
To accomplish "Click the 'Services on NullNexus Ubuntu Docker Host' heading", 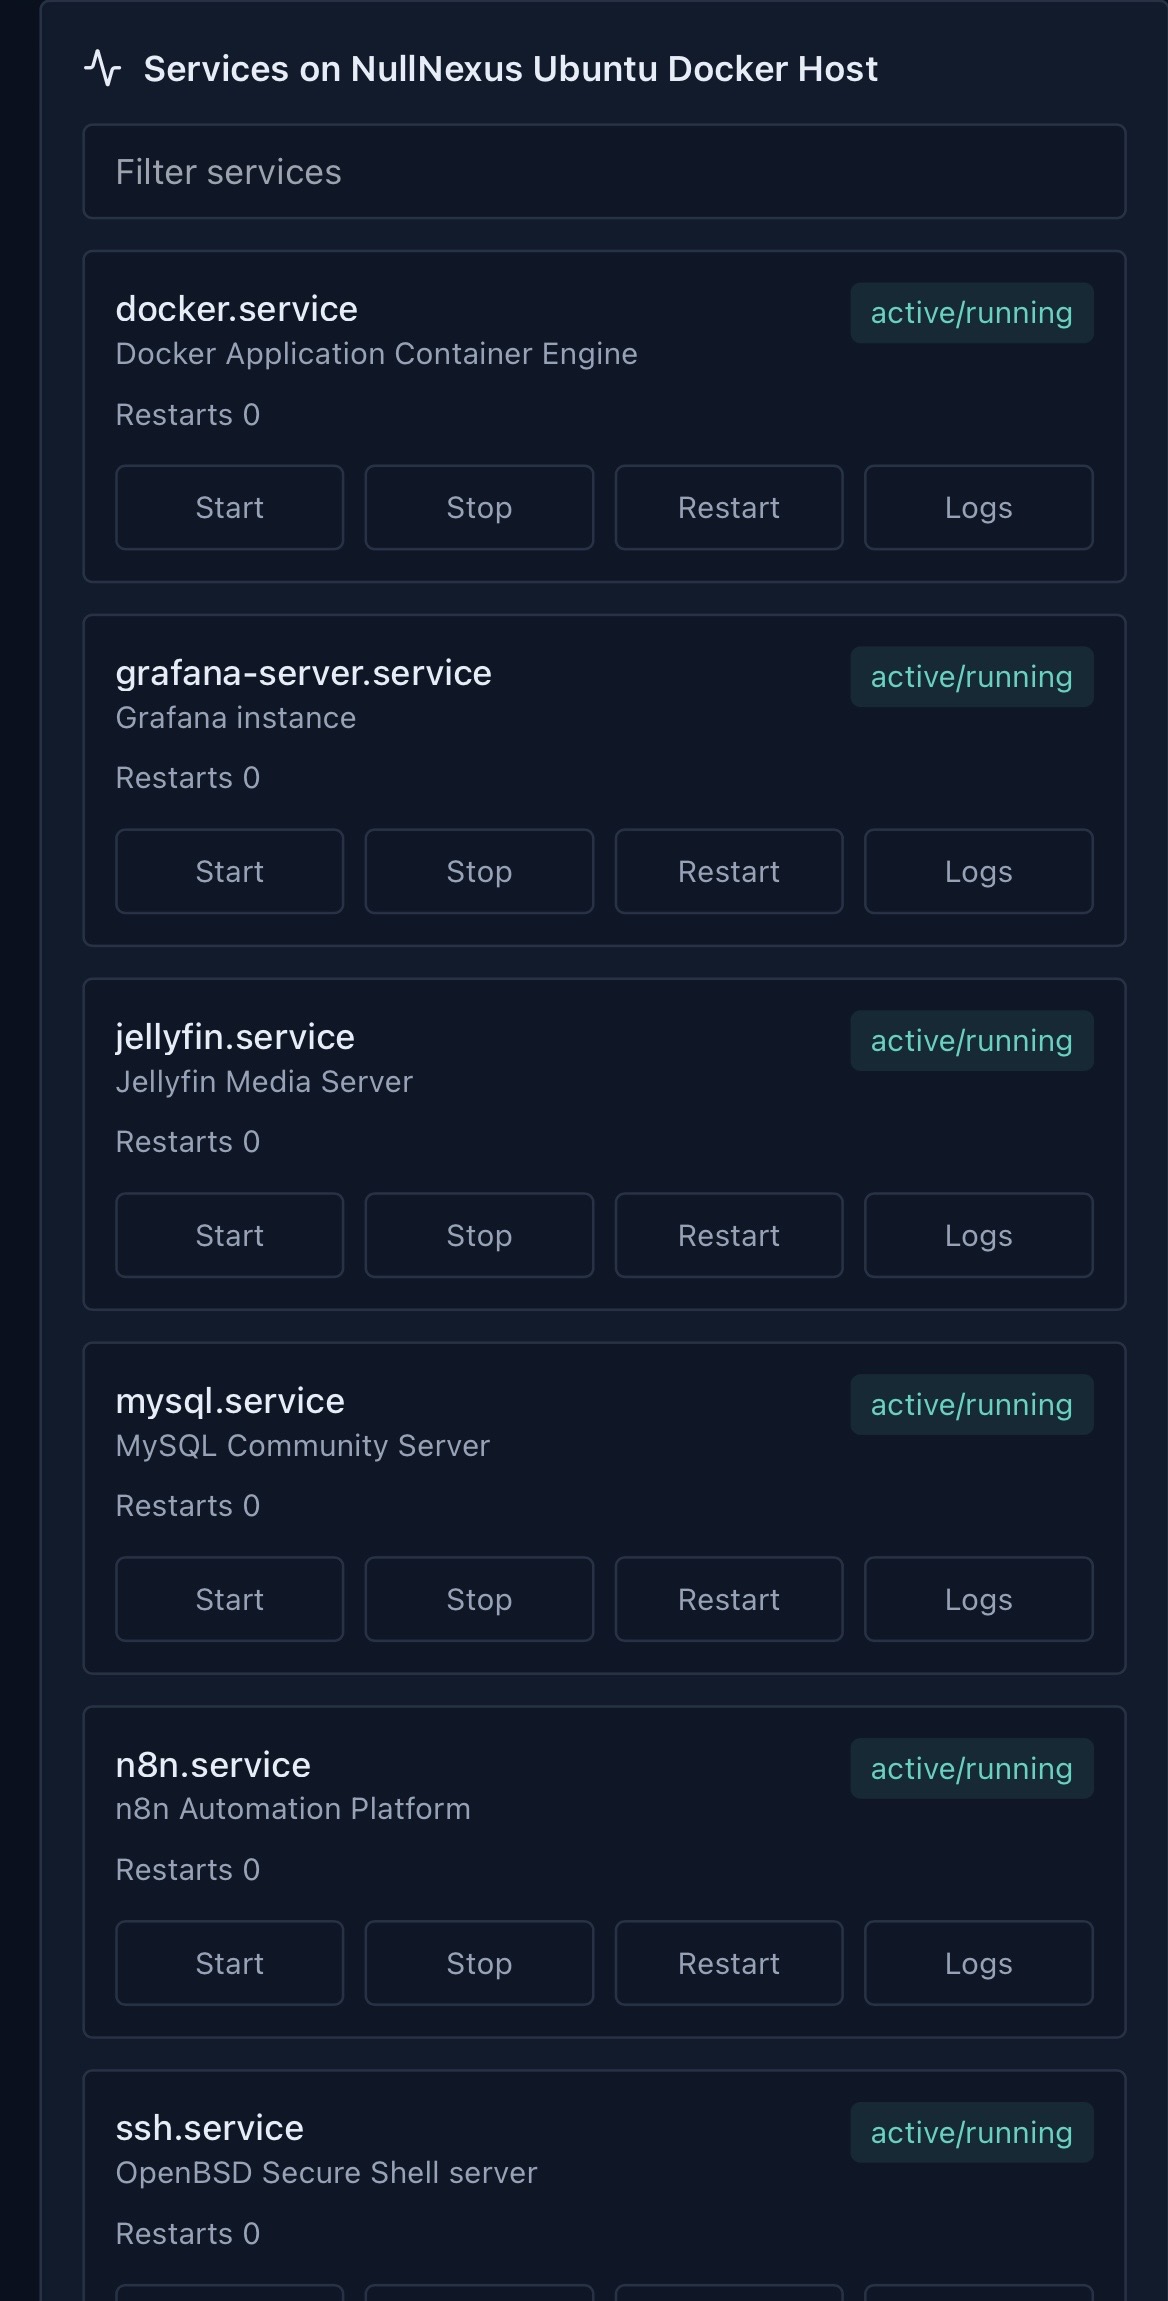I will click(511, 69).
